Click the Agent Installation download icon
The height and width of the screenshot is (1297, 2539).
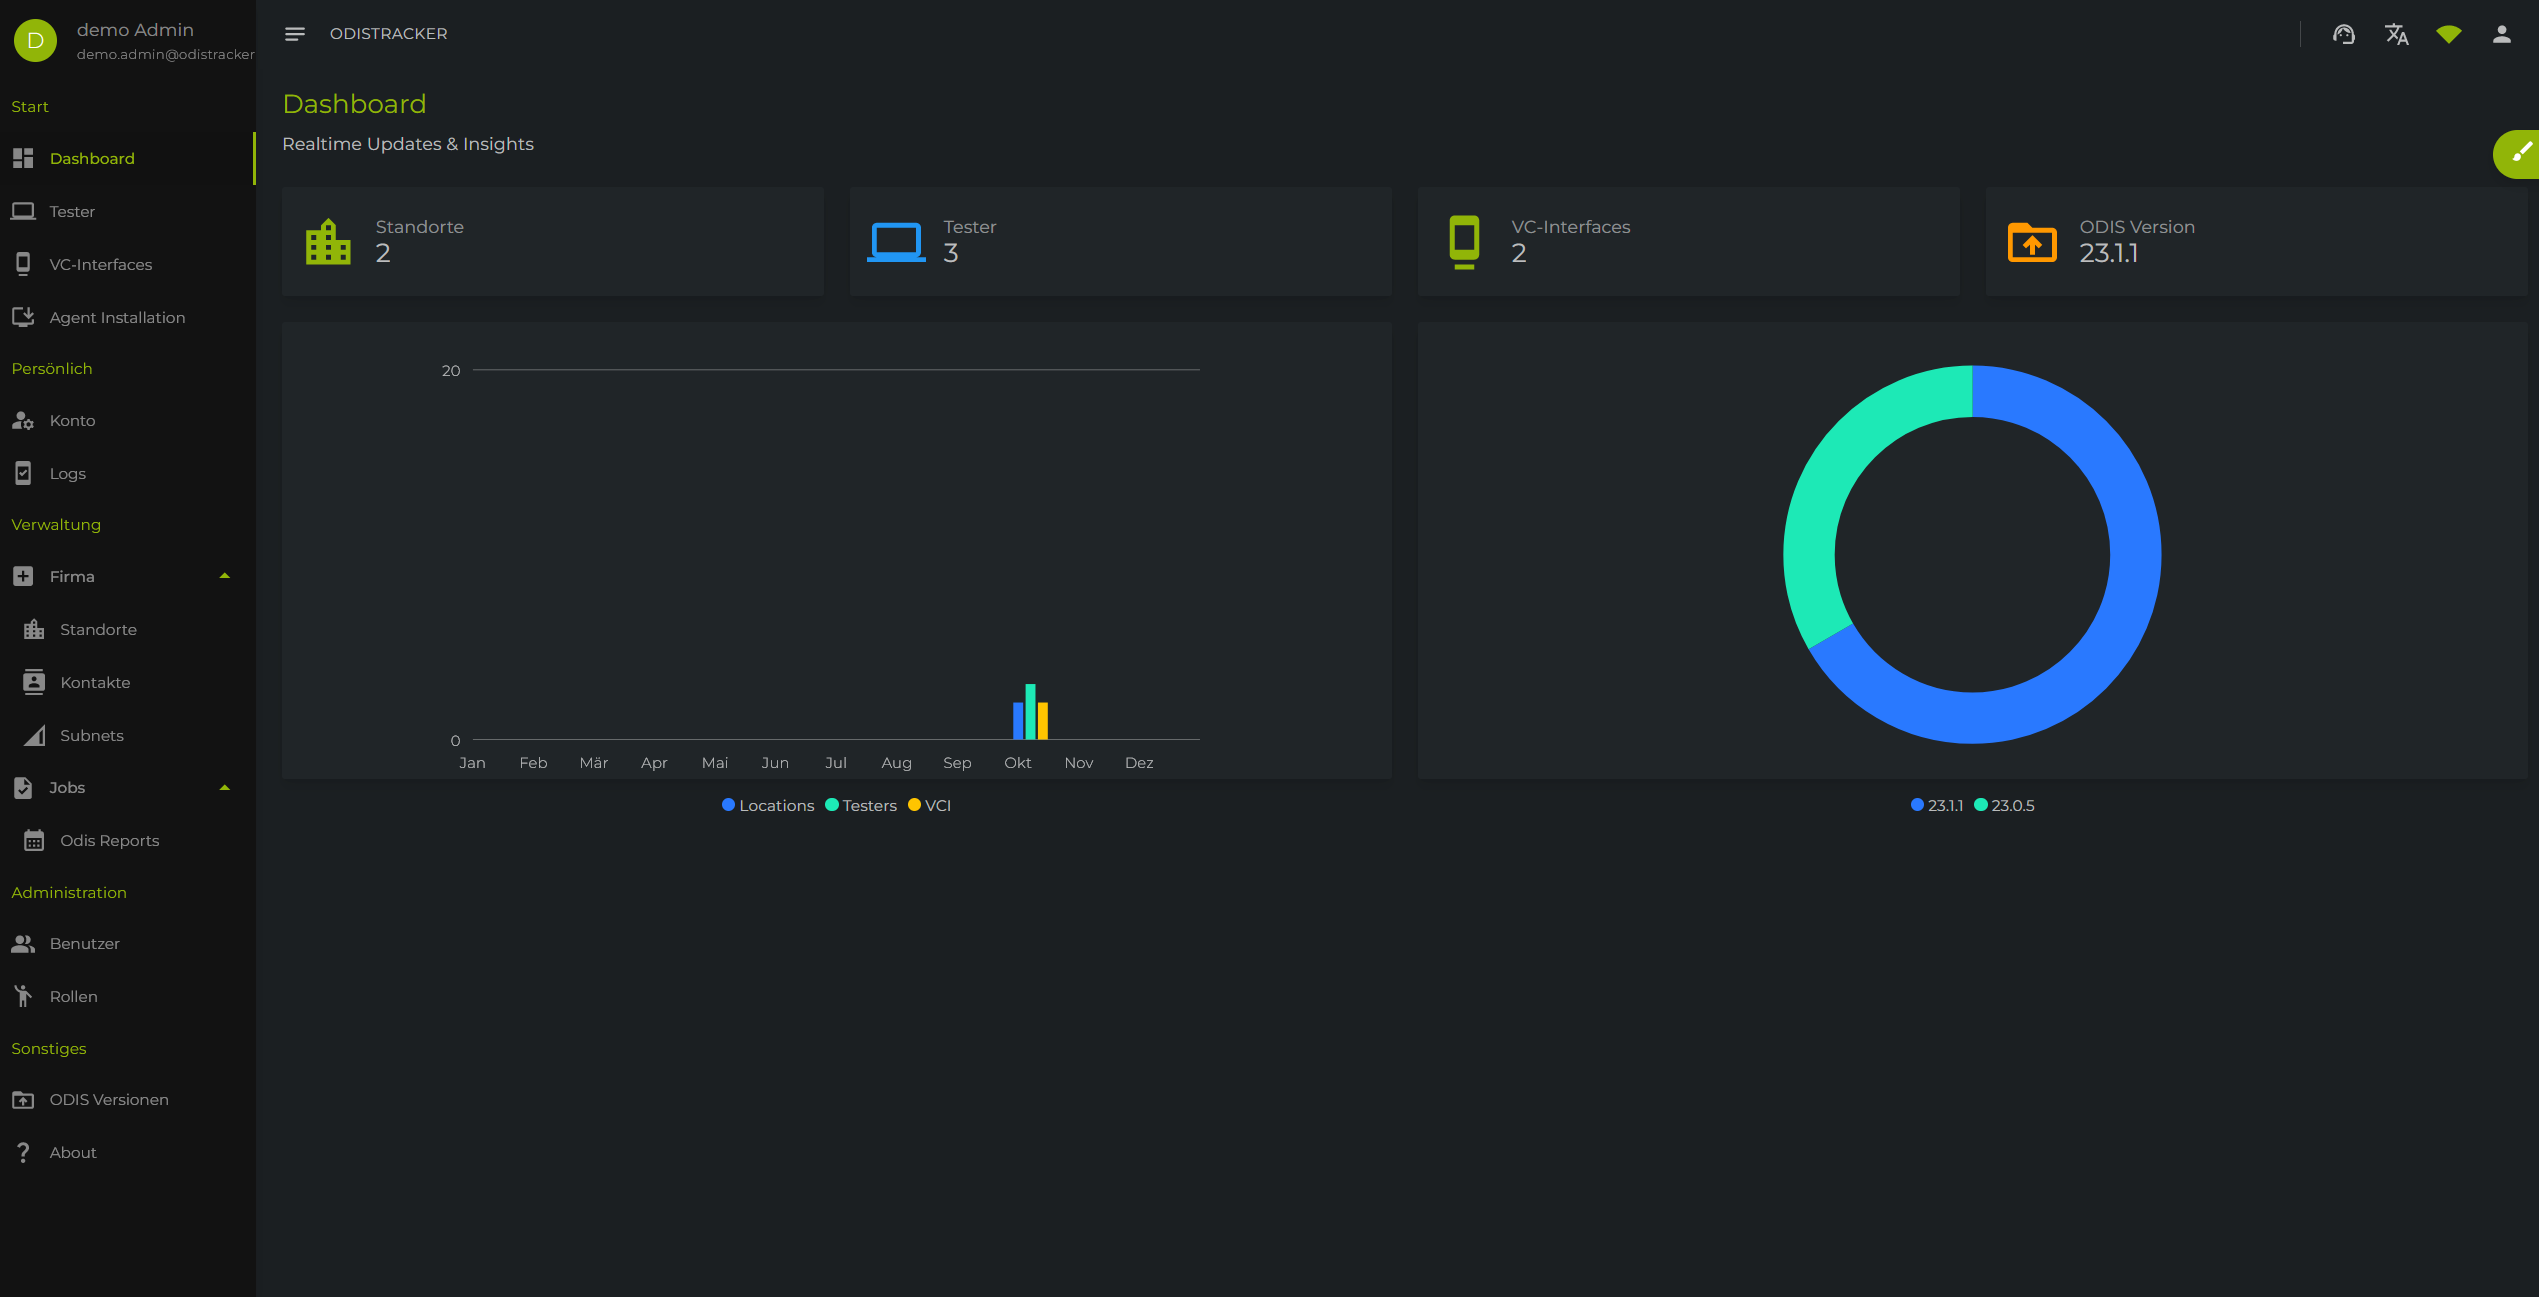(23, 317)
